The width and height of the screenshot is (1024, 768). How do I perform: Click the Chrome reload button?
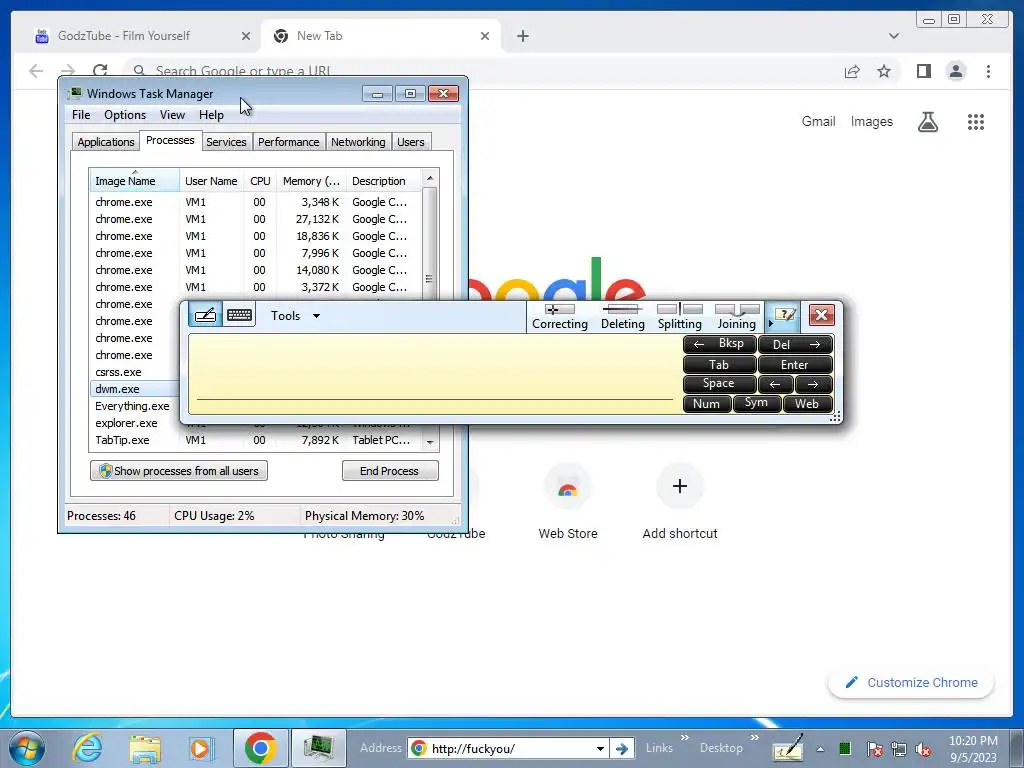[x=100, y=71]
